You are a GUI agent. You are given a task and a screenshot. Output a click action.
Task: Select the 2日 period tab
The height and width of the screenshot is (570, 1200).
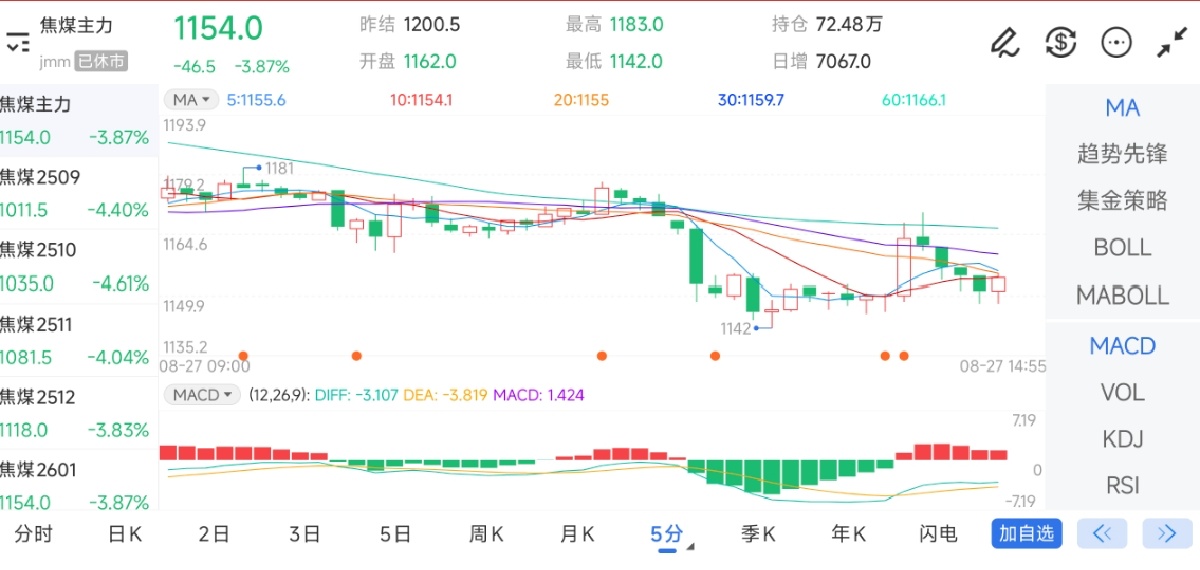click(x=214, y=534)
